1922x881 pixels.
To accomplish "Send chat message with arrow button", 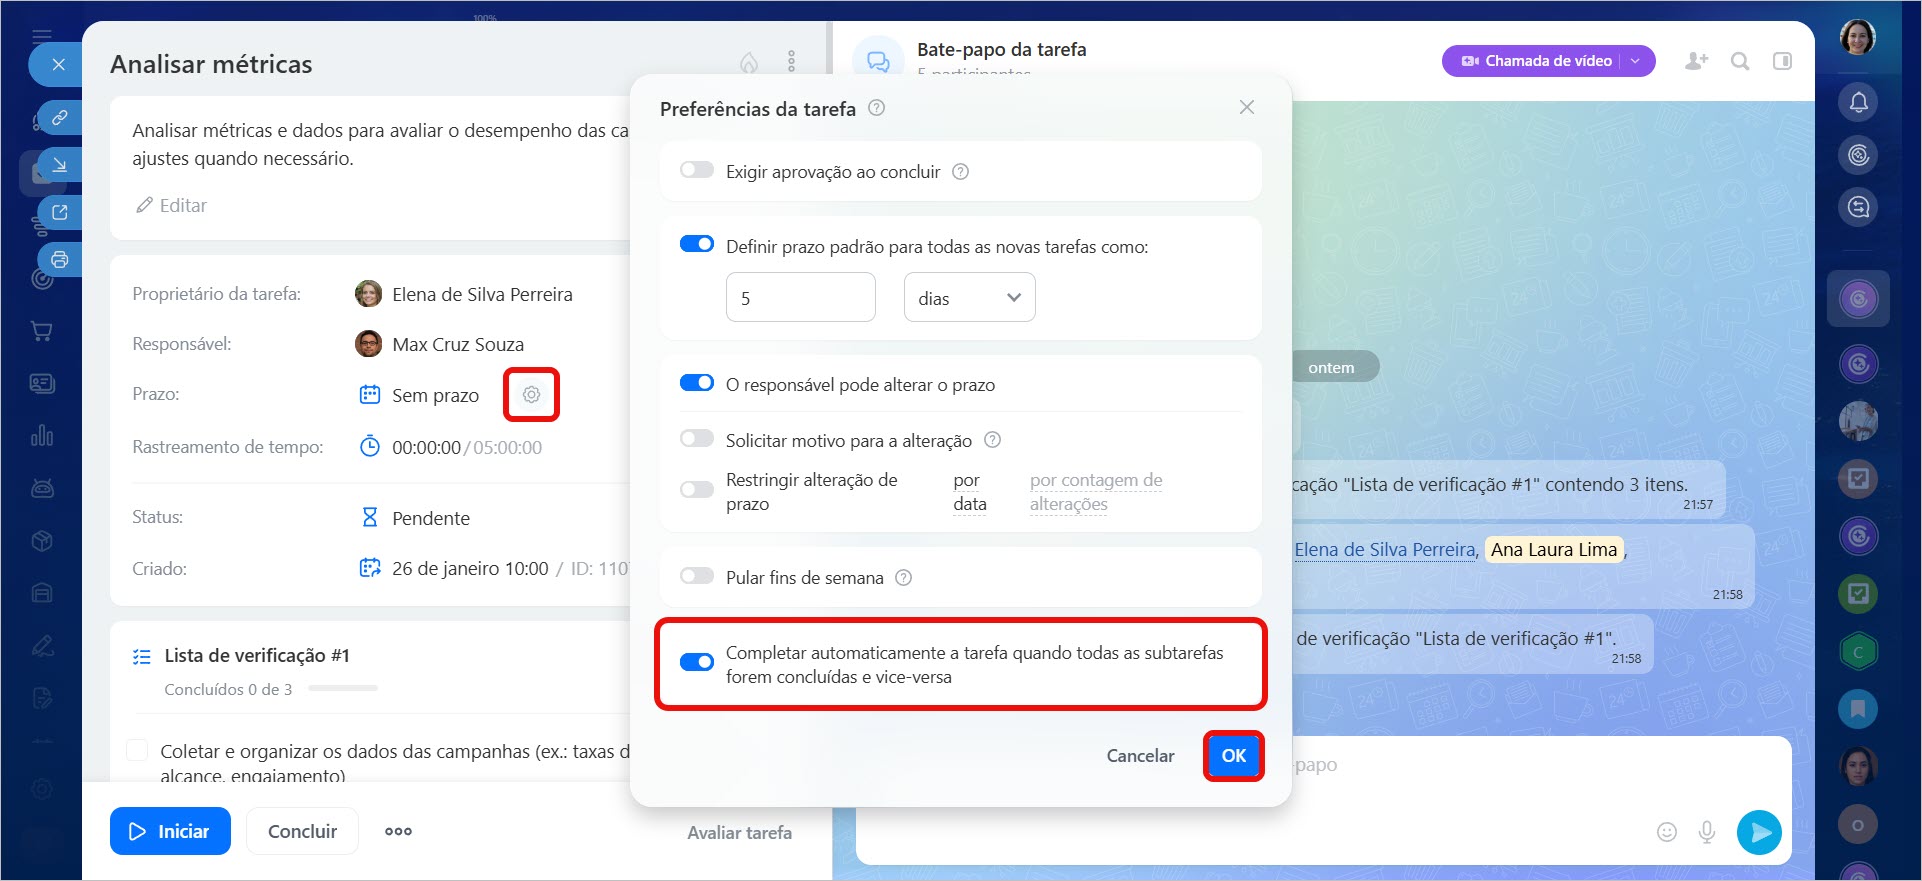I will 1759,832.
